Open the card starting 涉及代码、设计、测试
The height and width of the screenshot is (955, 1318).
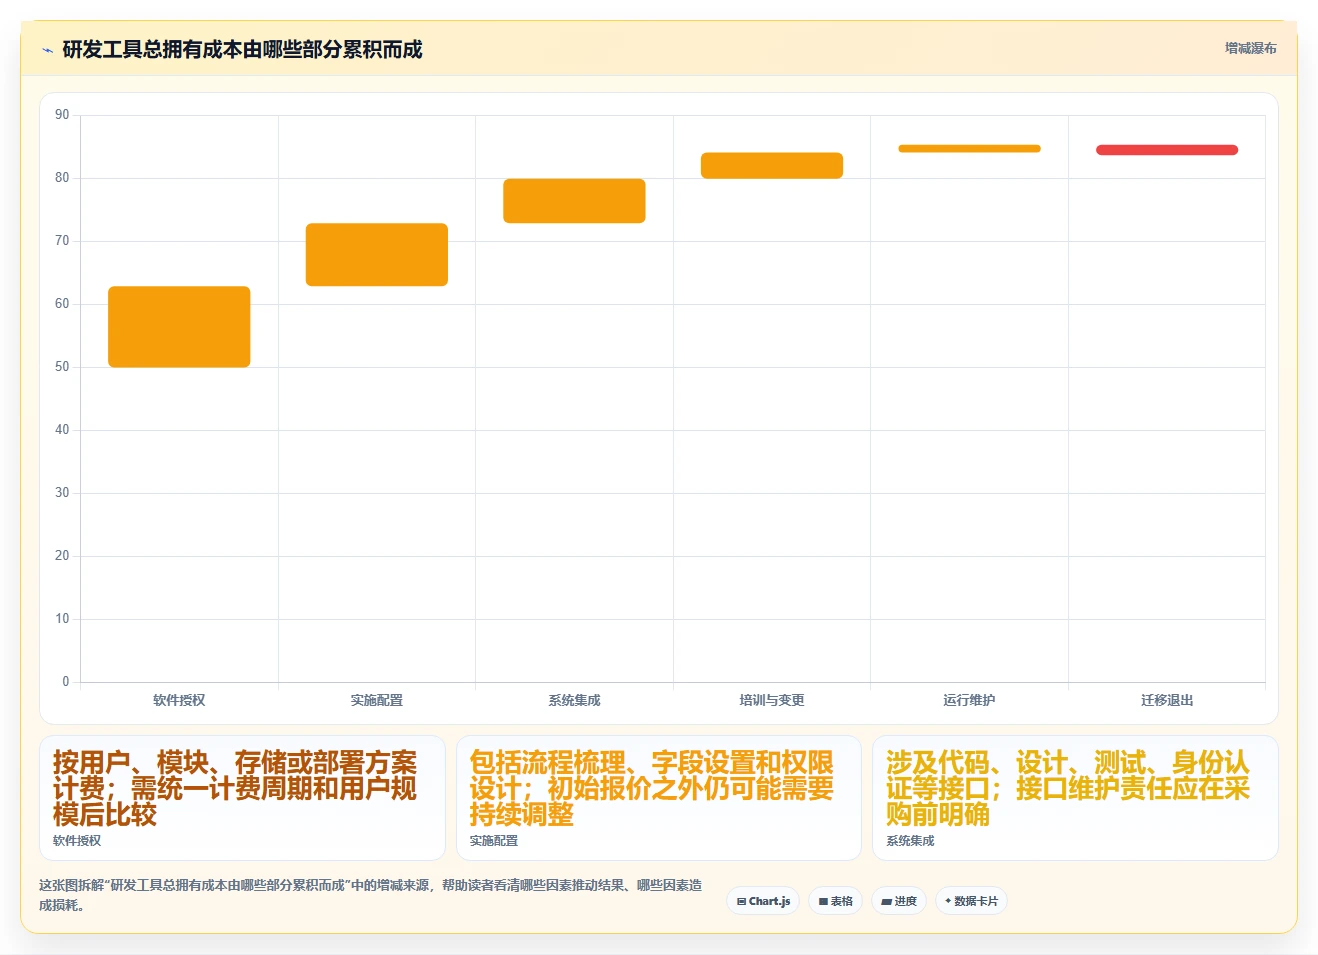pos(1075,798)
